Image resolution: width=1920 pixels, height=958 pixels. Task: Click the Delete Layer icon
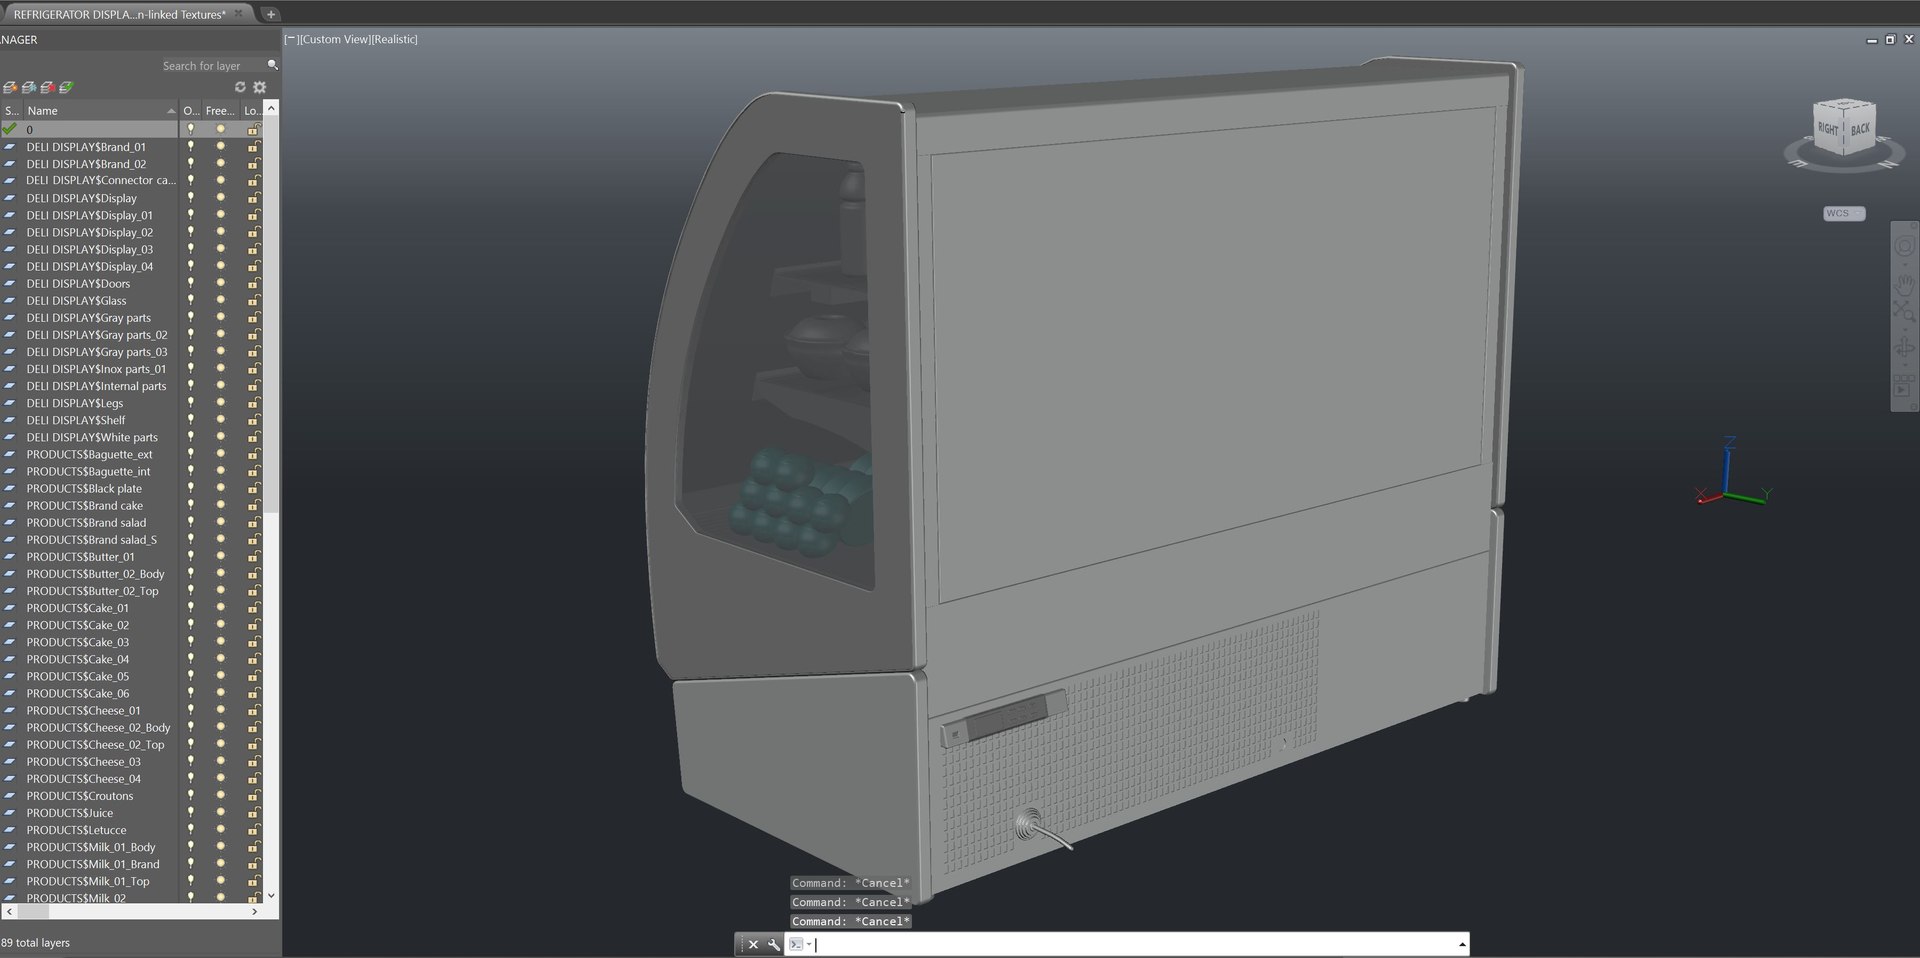point(47,87)
